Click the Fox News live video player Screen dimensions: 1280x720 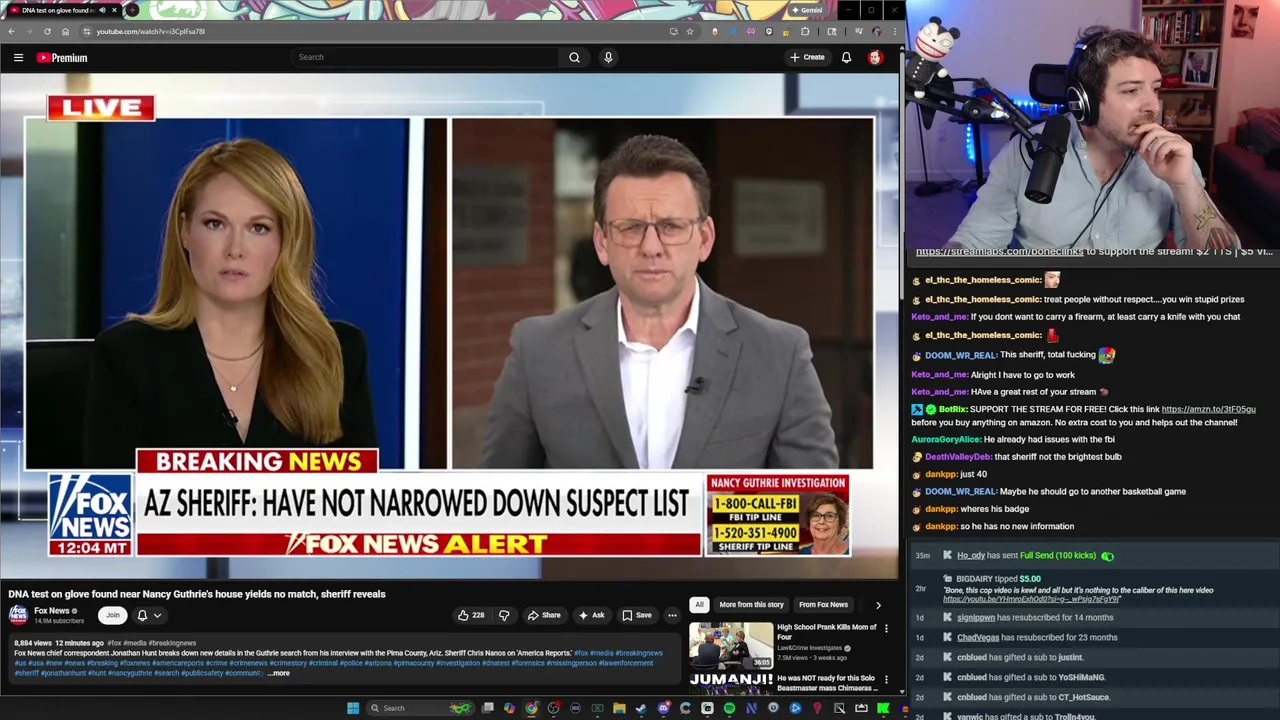(449, 327)
